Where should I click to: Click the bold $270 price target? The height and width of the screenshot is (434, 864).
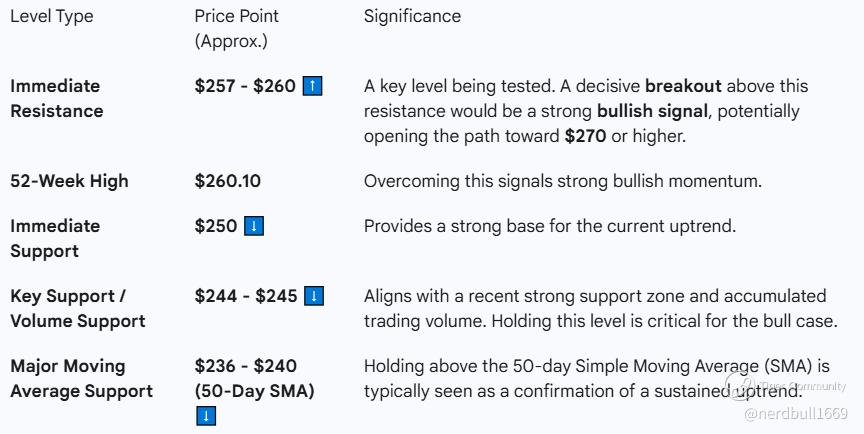pos(585,136)
